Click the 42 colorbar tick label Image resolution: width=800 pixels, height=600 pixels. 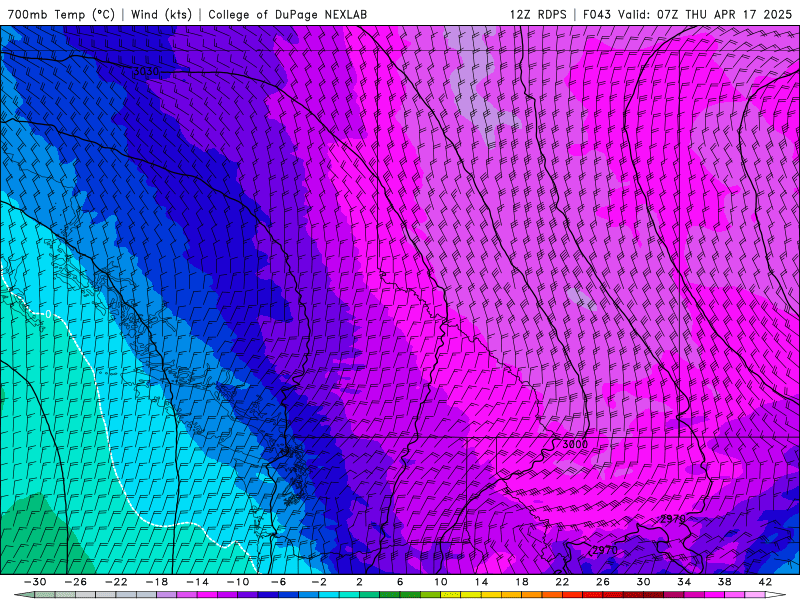point(765,582)
